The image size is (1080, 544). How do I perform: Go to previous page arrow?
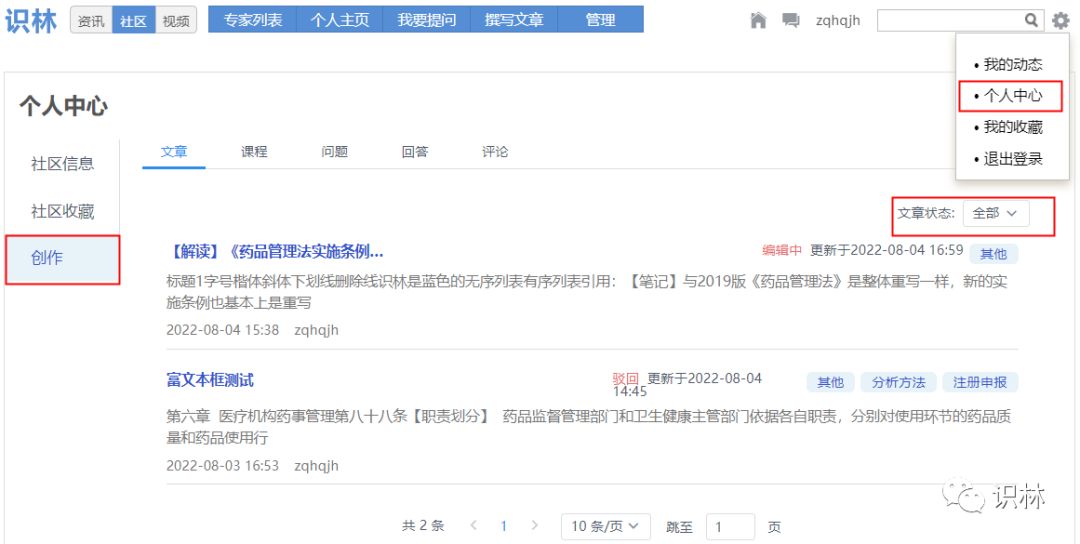pyautogui.click(x=473, y=526)
